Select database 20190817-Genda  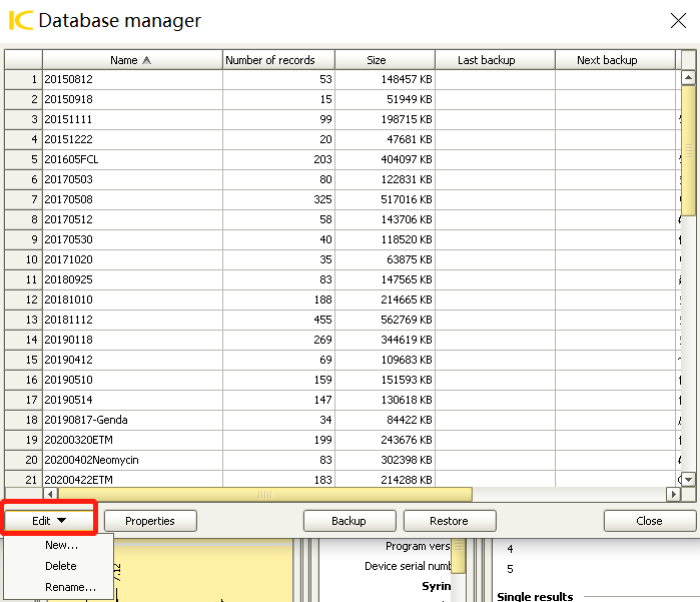pos(132,420)
